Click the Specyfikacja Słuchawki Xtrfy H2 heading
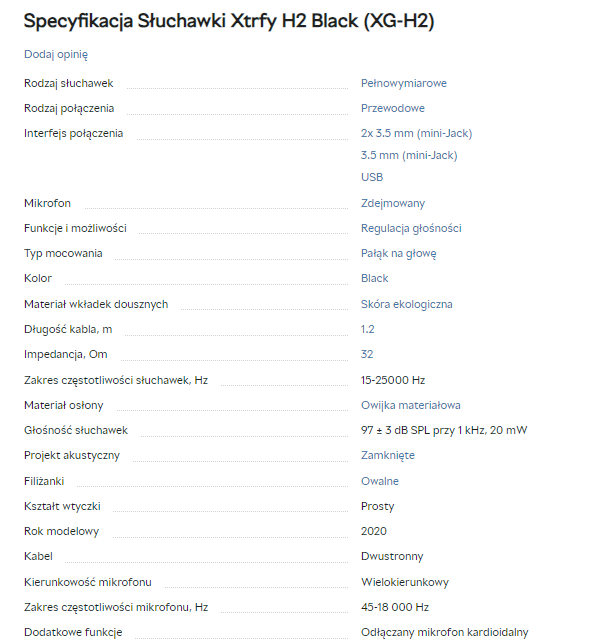 [229, 21]
